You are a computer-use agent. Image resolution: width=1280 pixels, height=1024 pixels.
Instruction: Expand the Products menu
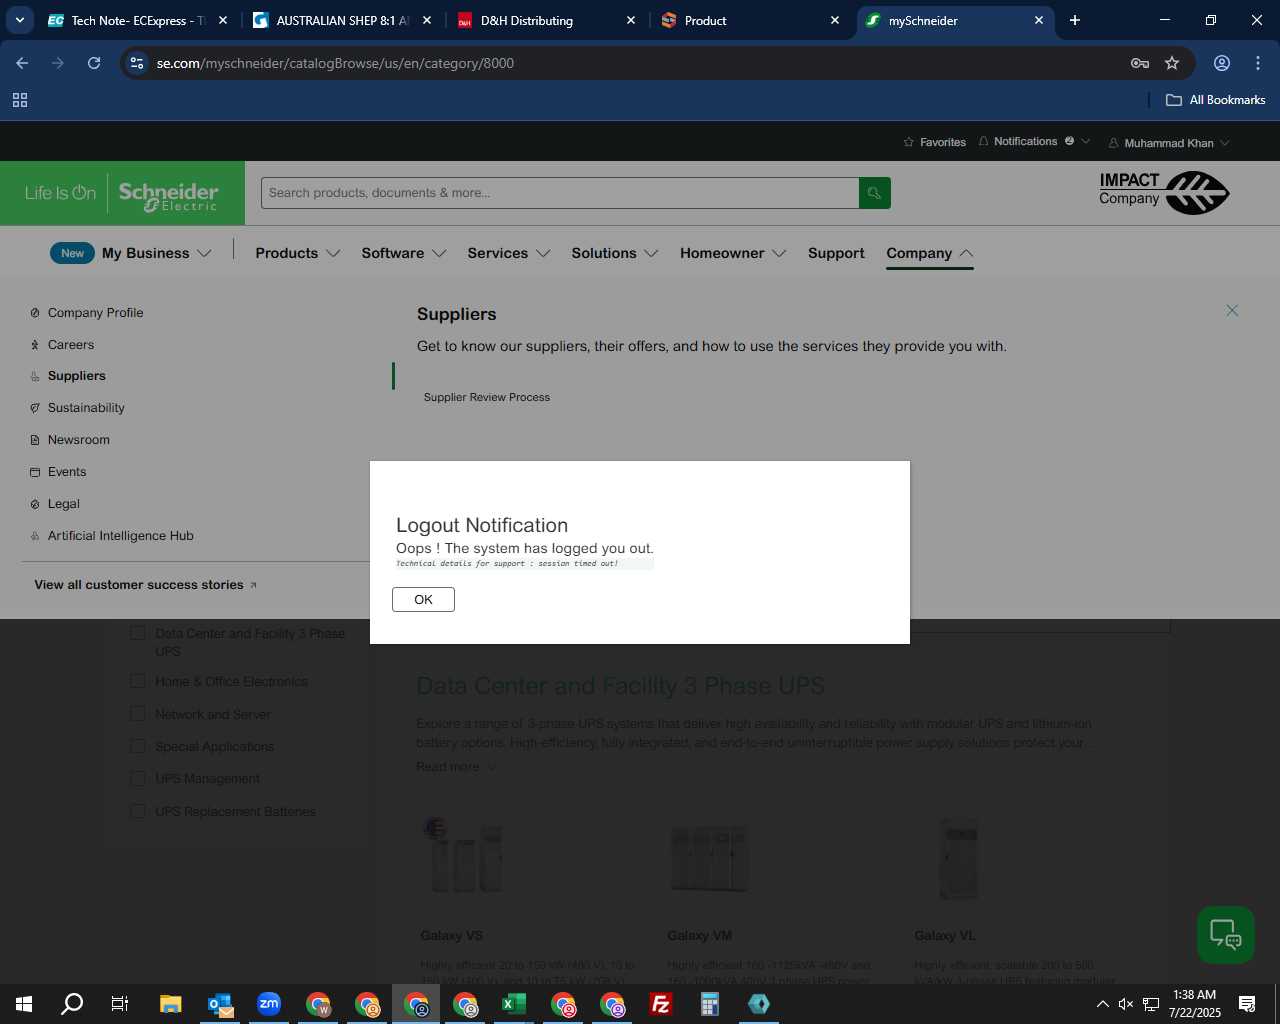(x=298, y=253)
